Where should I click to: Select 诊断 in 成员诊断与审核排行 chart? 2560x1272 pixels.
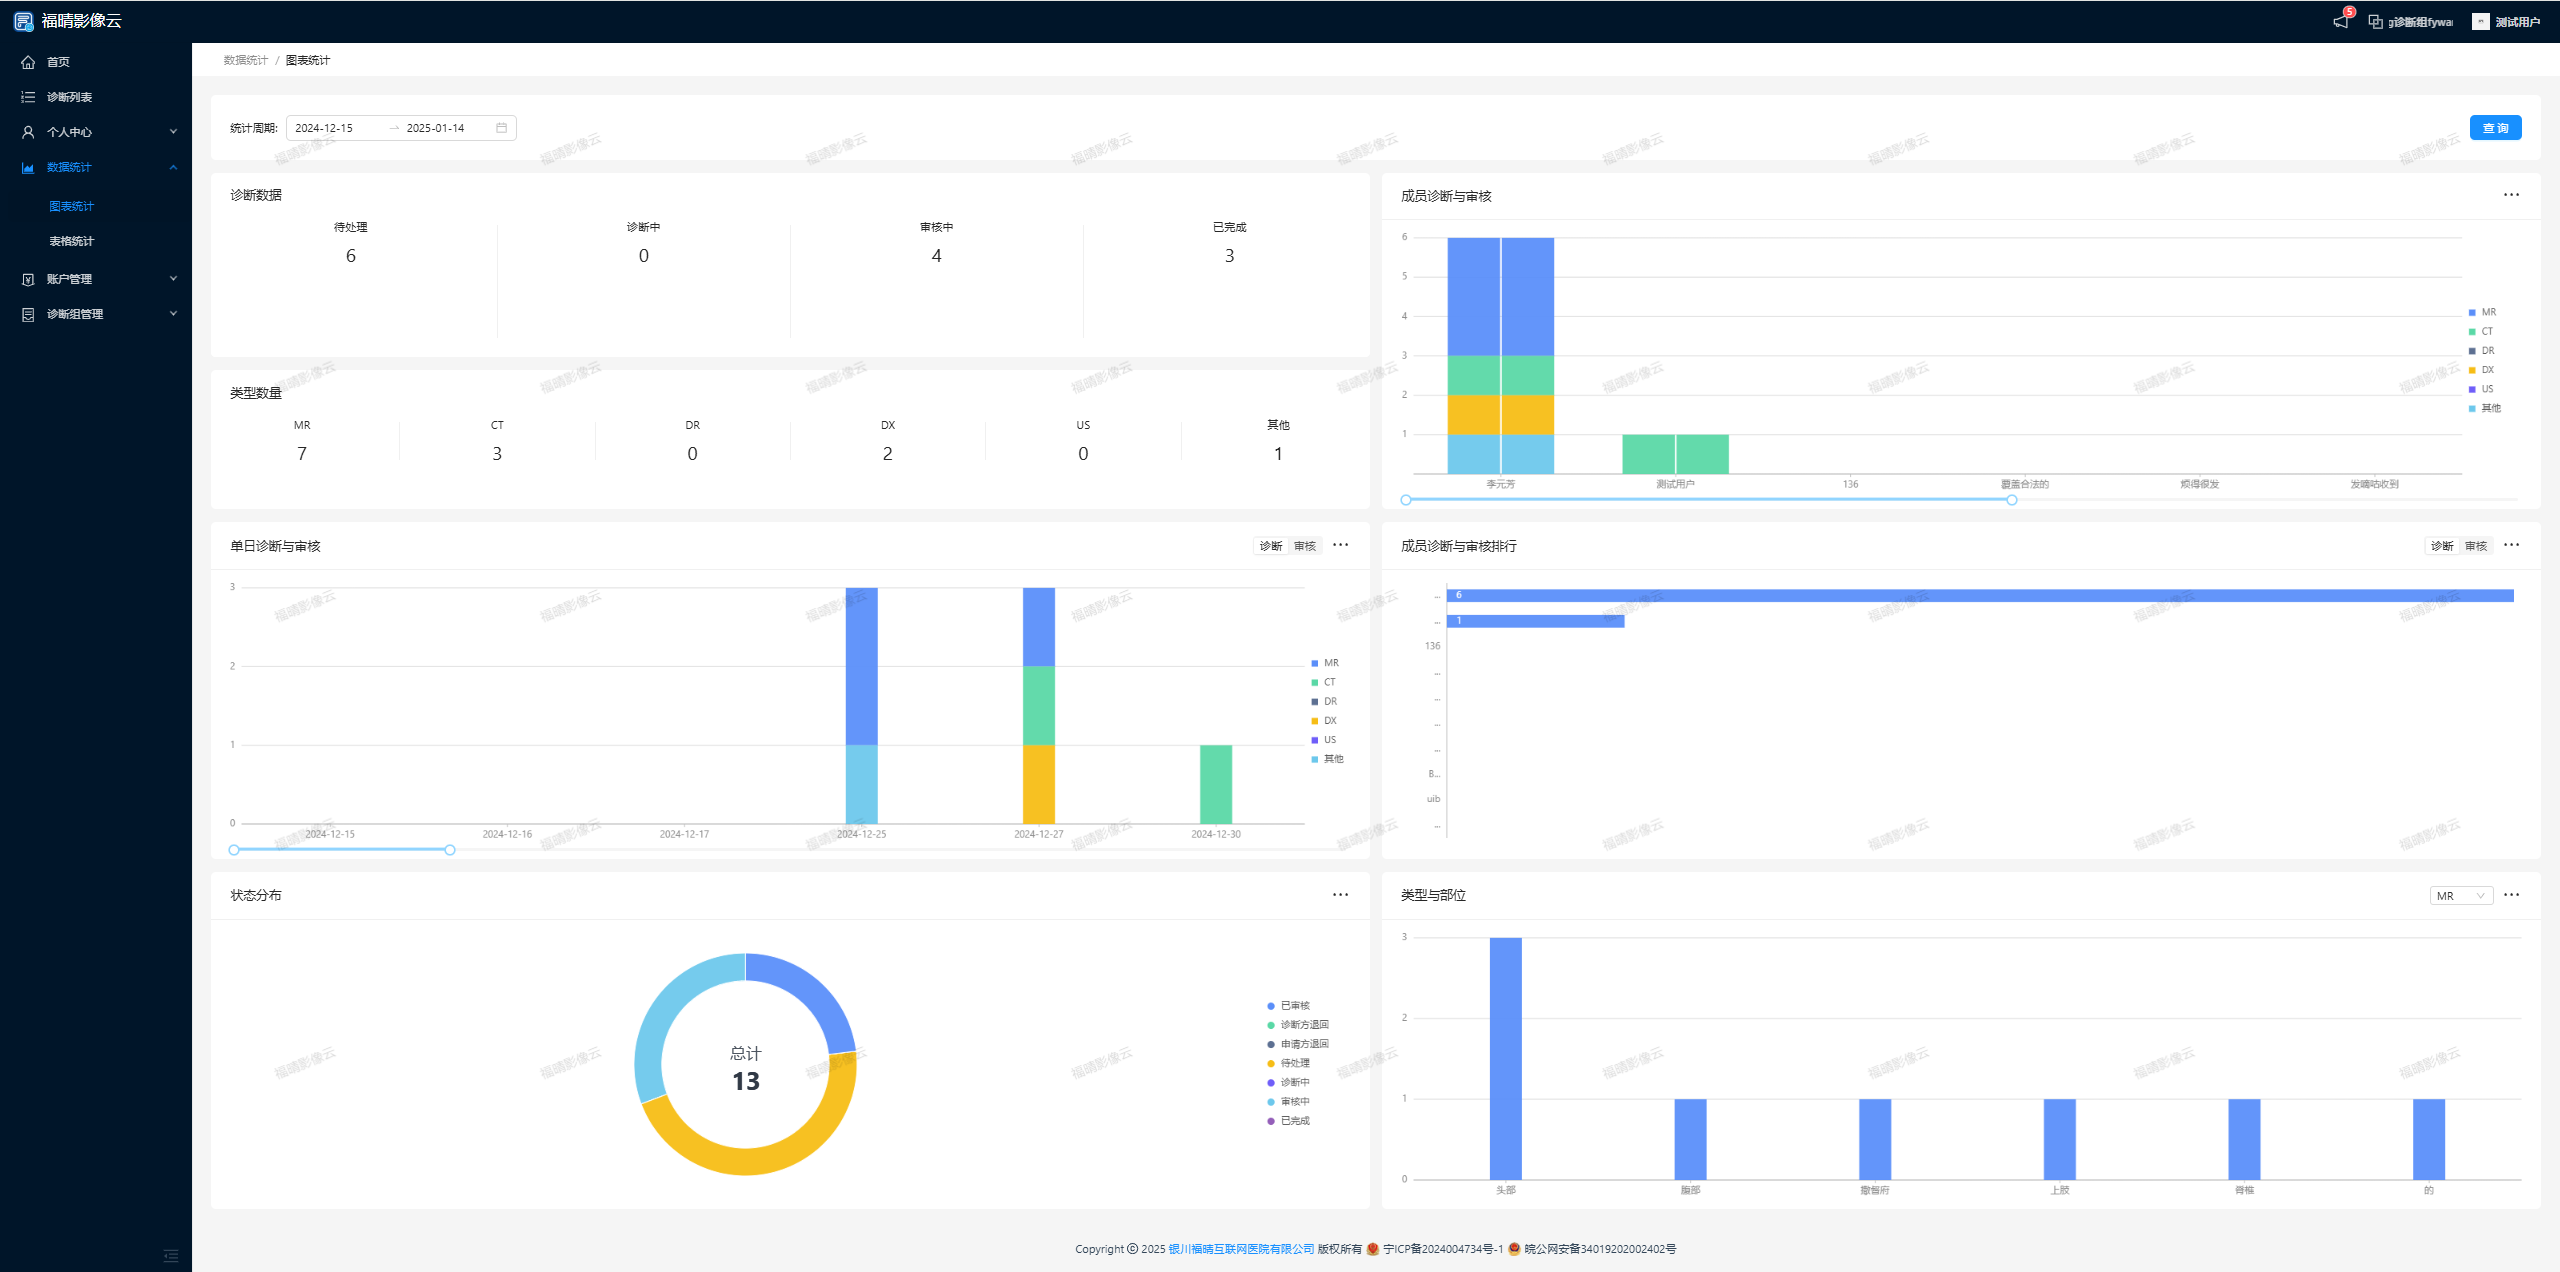[x=2442, y=546]
